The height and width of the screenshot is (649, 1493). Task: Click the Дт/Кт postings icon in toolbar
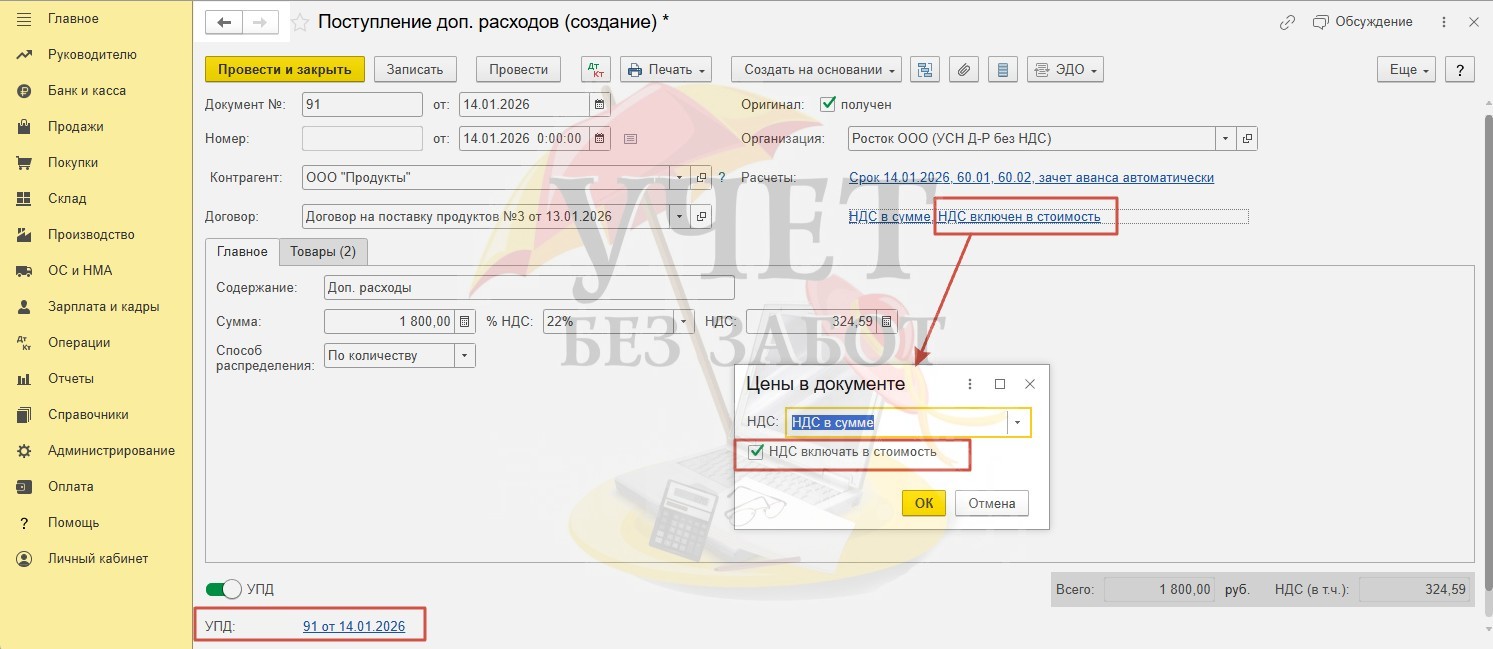pos(596,70)
